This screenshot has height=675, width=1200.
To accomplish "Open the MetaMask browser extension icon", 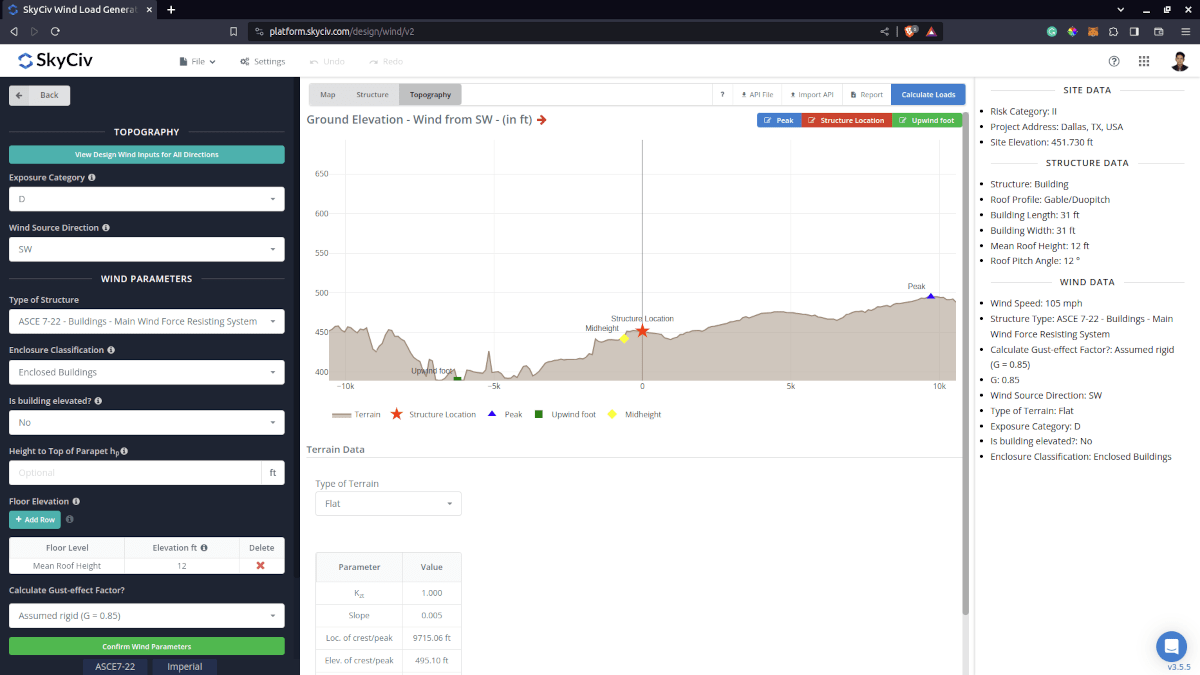I will 1095,31.
